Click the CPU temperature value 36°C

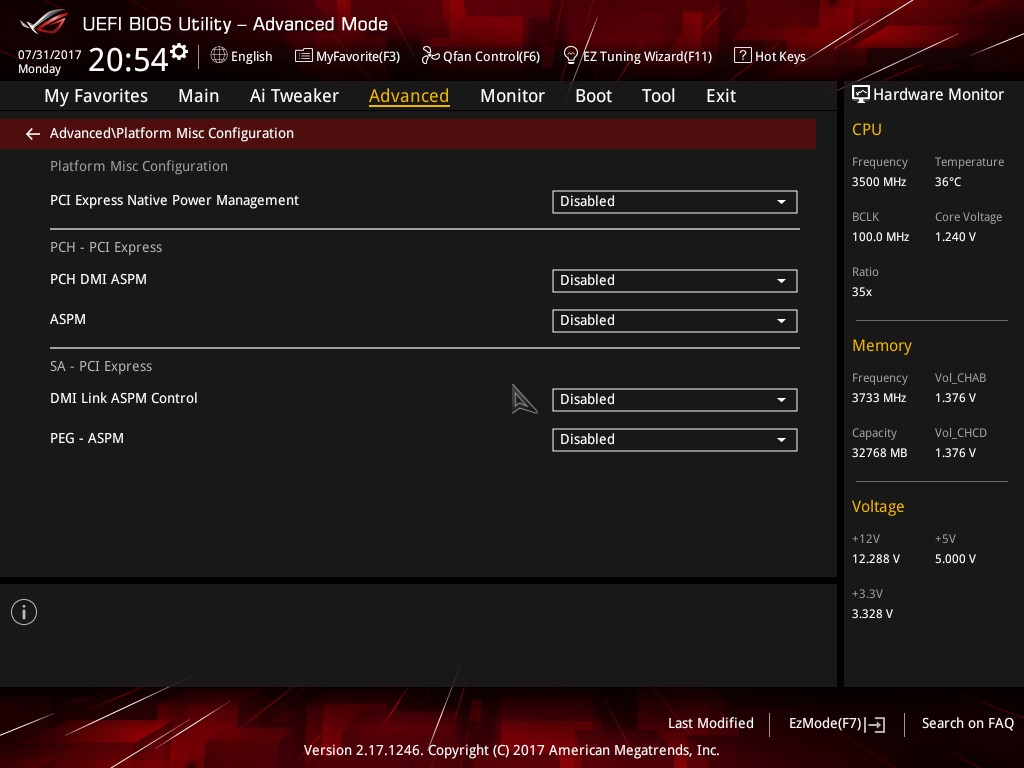(x=948, y=182)
